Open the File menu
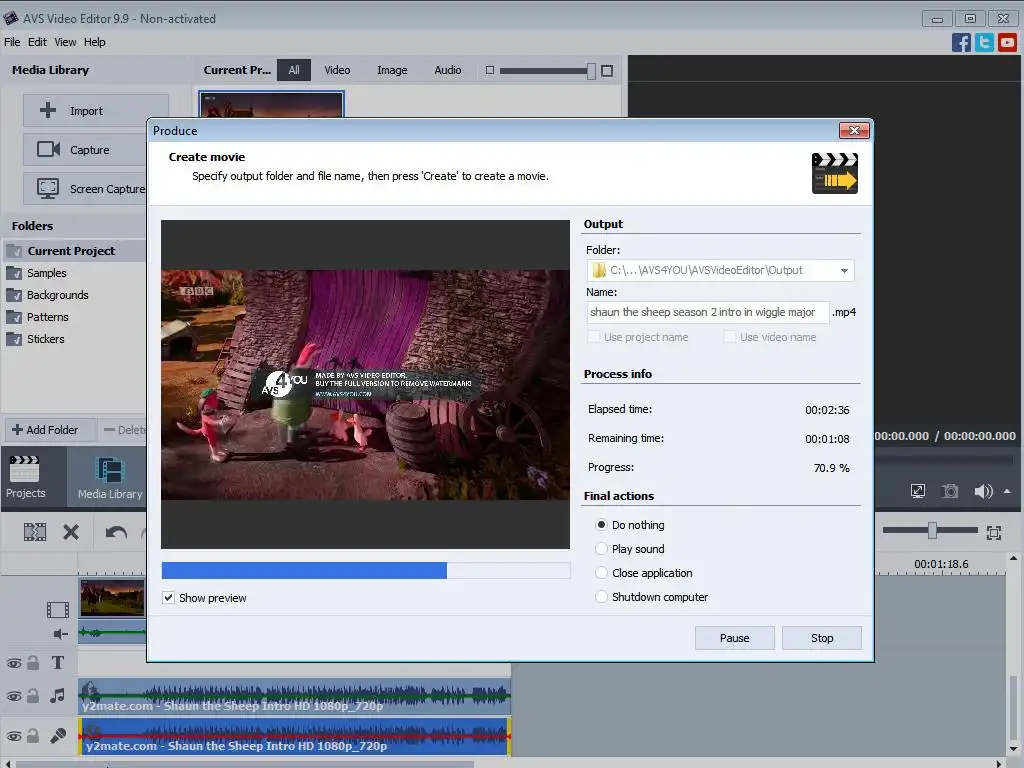 point(12,42)
